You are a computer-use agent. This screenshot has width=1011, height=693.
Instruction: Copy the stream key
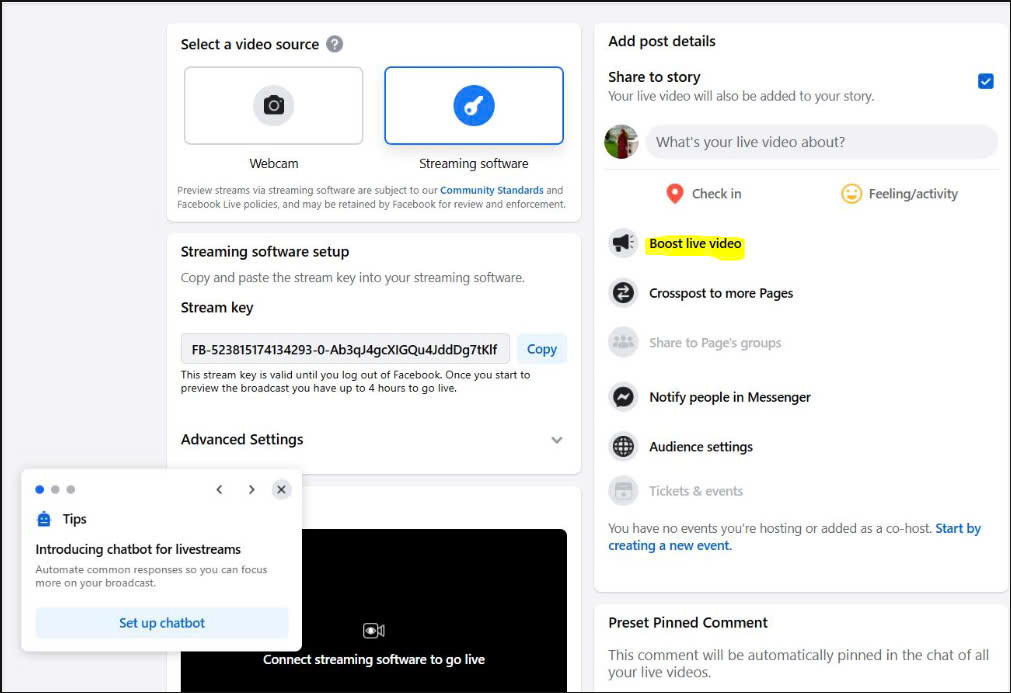pyautogui.click(x=542, y=349)
